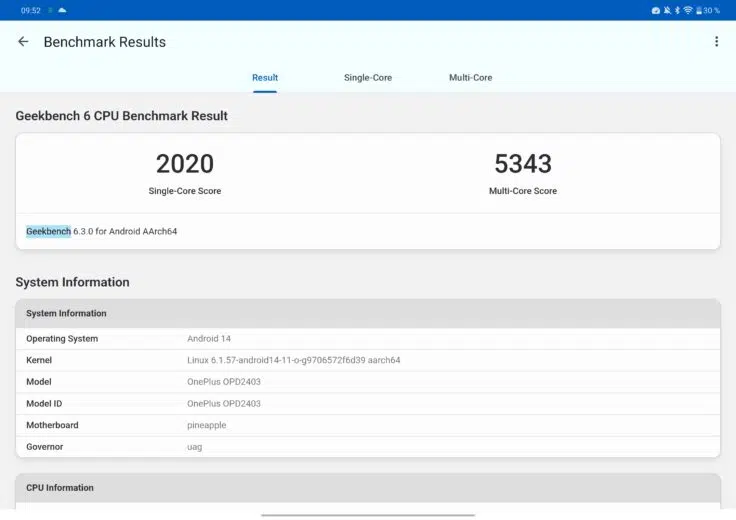The height and width of the screenshot is (520, 736).
Task: Switch to the Multi-Core tab
Action: click(470, 77)
